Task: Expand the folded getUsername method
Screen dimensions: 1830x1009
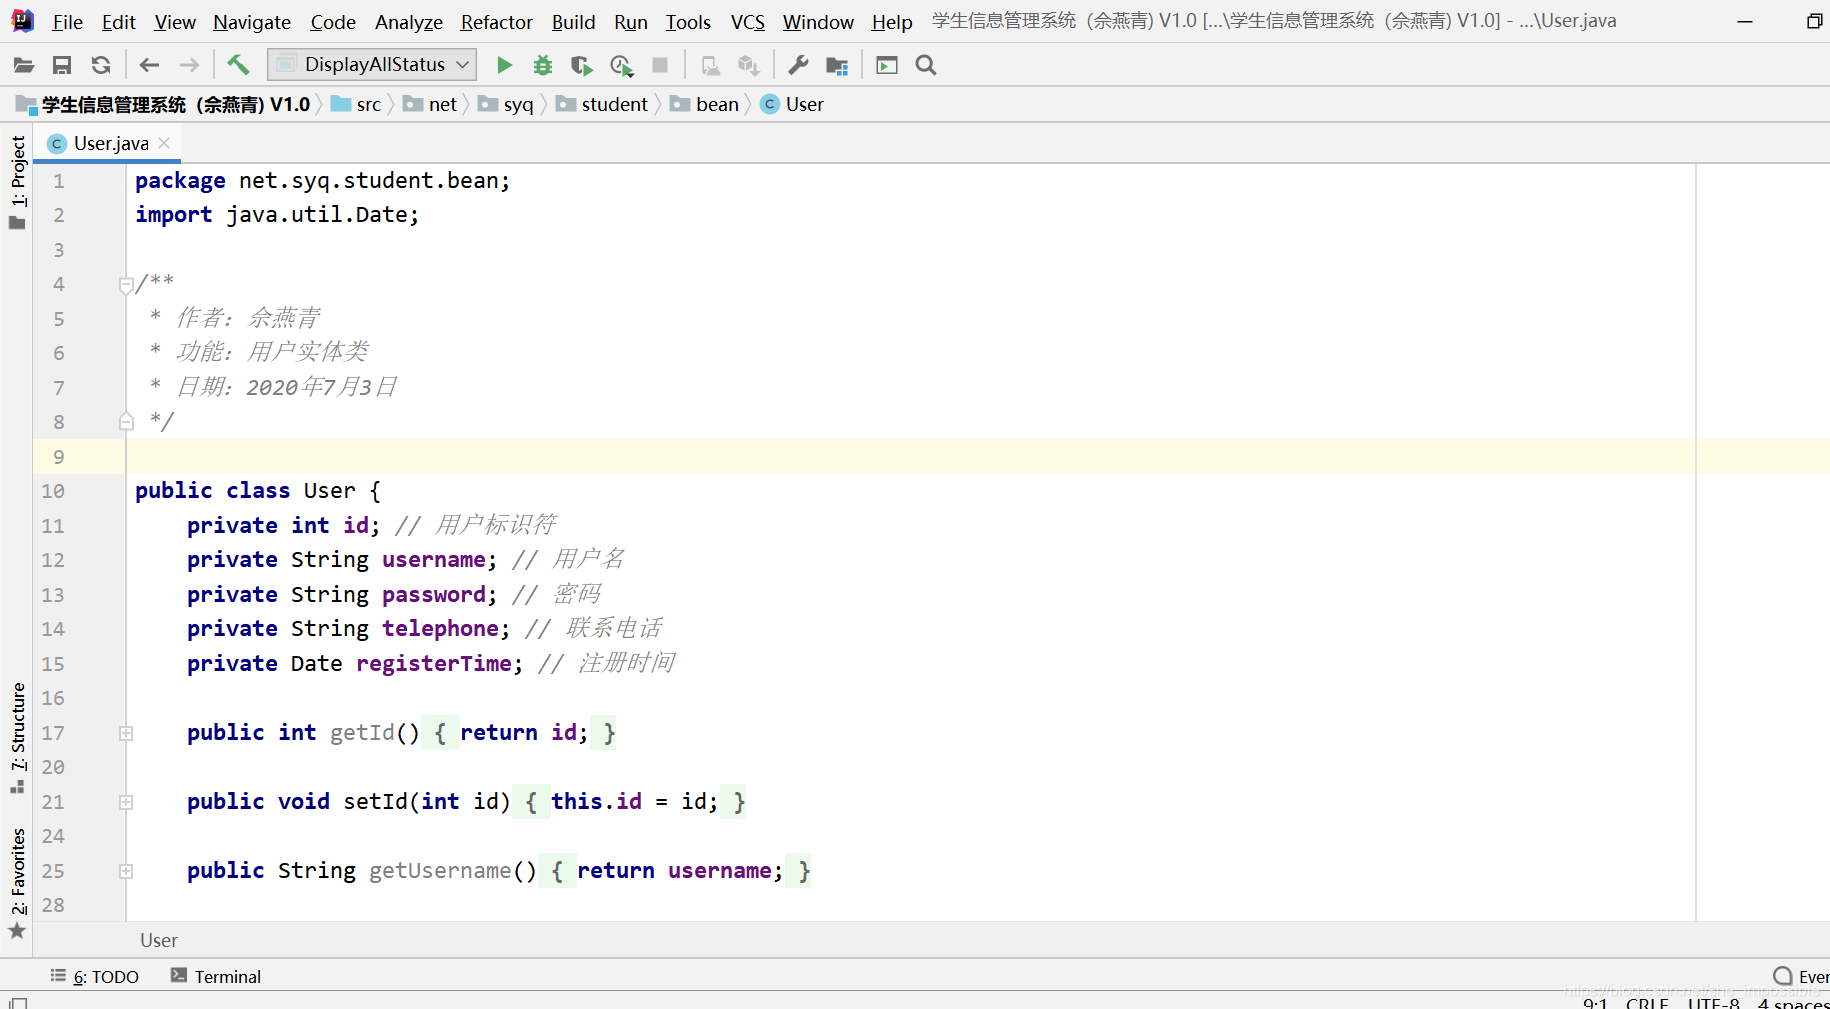Action: [x=126, y=871]
